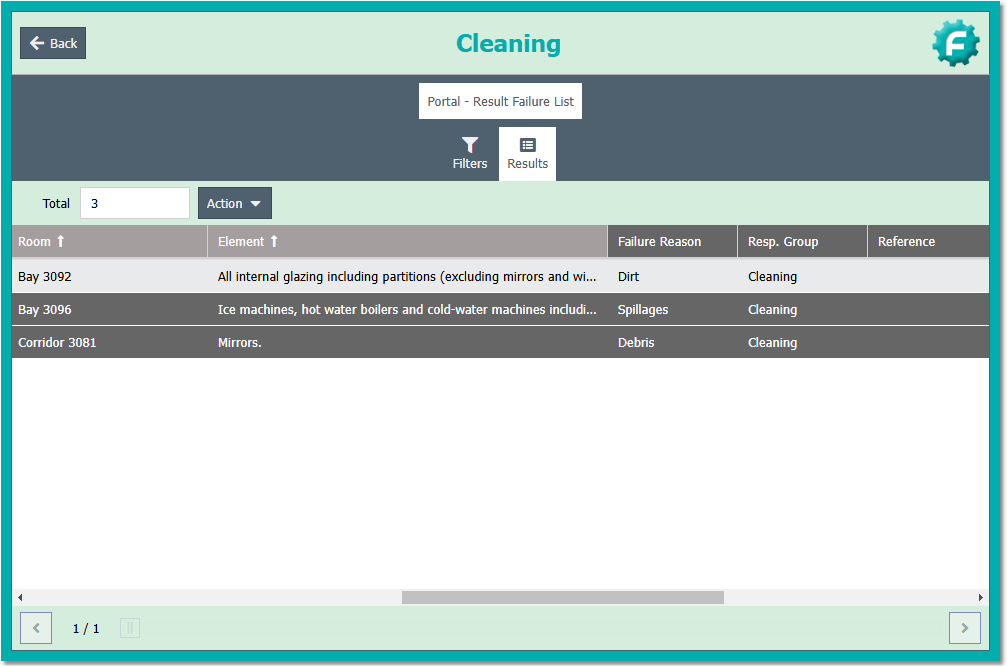The image size is (1007, 668).
Task: Click the internal glazing element cell
Action: 407,276
